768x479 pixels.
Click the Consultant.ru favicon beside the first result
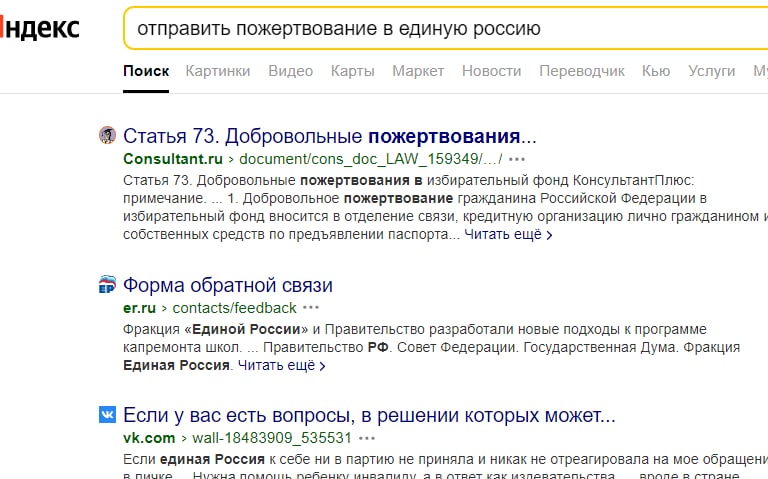[107, 135]
